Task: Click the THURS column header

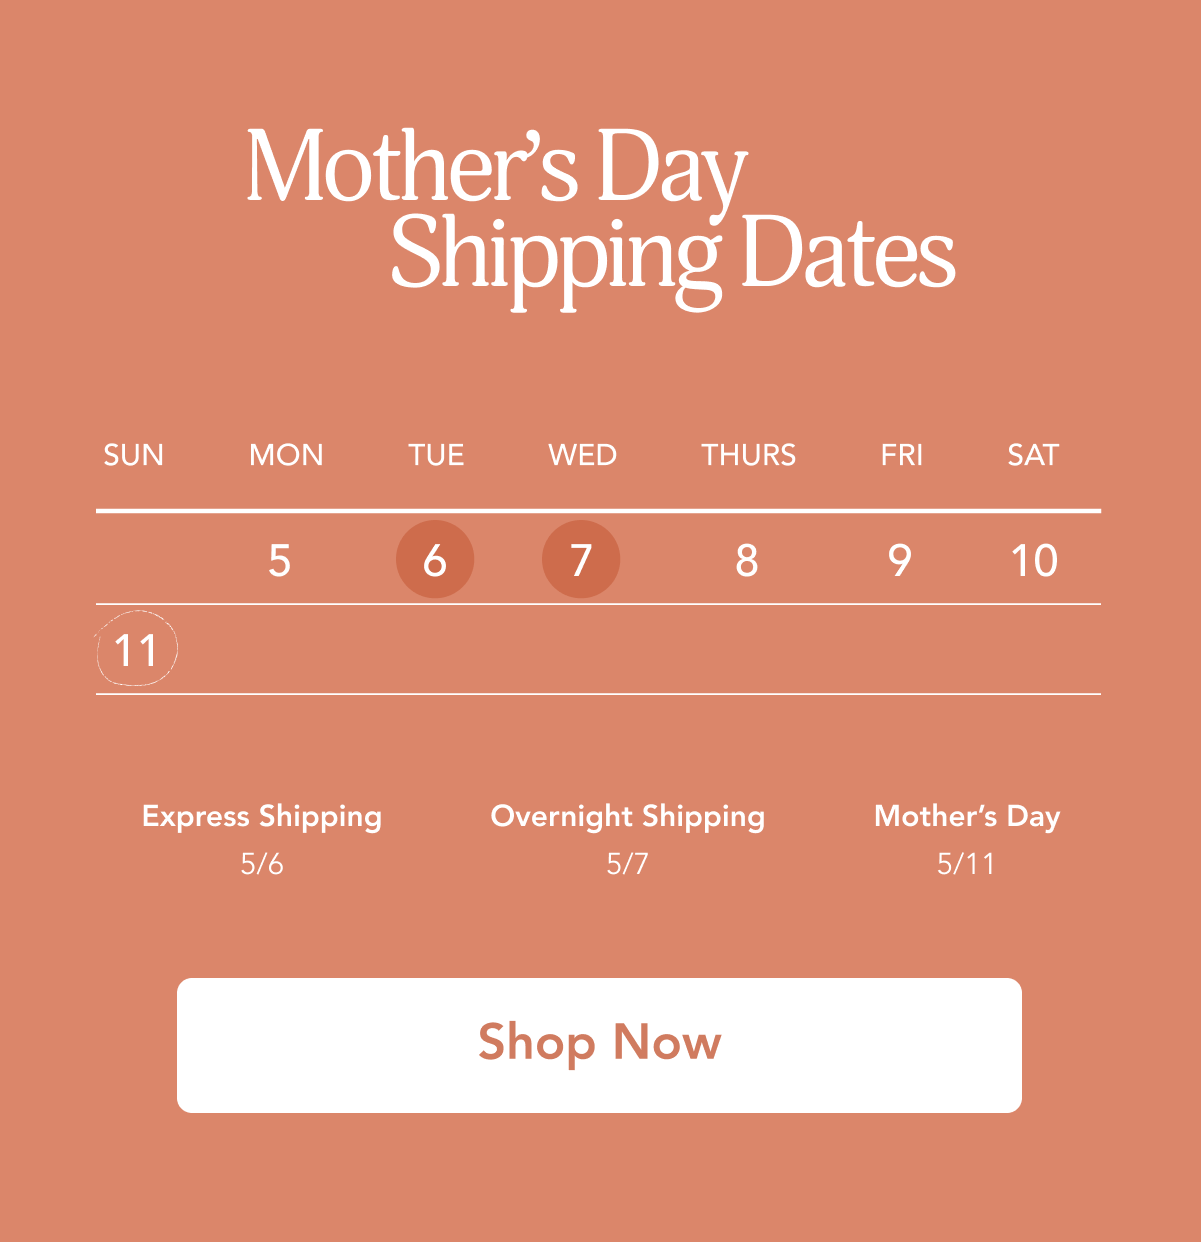Action: (749, 455)
